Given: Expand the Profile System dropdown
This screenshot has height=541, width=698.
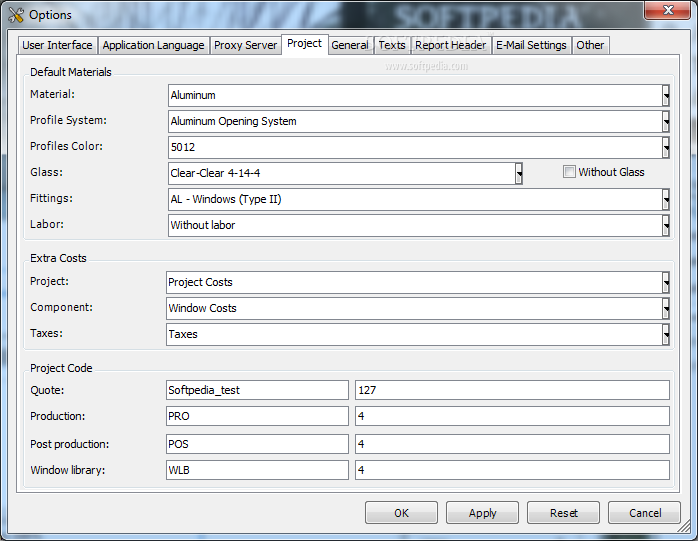Looking at the screenshot, I should tap(666, 121).
